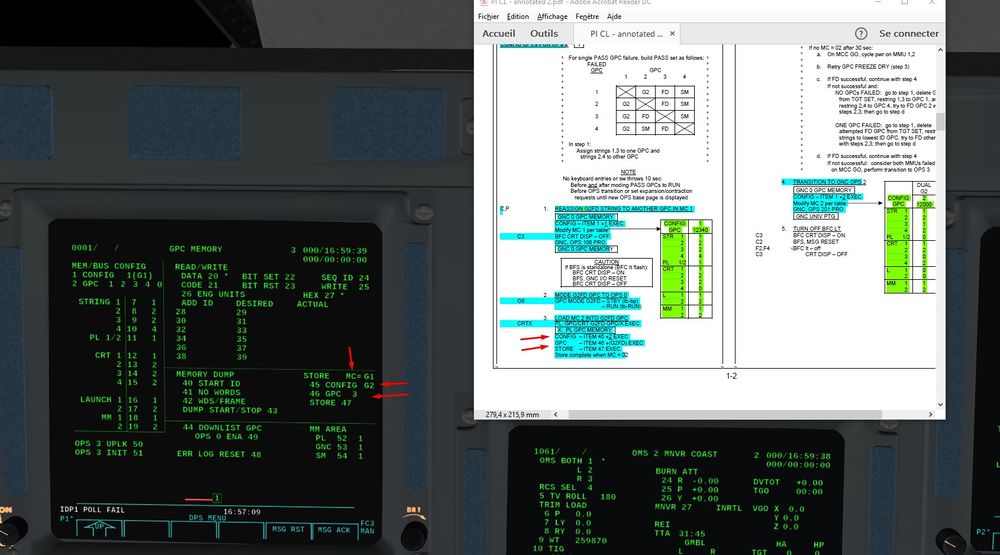This screenshot has height=555, width=1000.
Task: Open the Fenêtre menu
Action: pyautogui.click(x=587, y=17)
